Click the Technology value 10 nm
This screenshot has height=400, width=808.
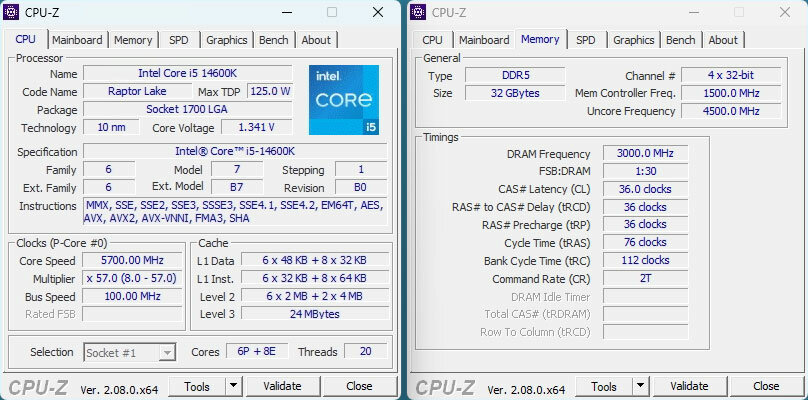pos(111,127)
